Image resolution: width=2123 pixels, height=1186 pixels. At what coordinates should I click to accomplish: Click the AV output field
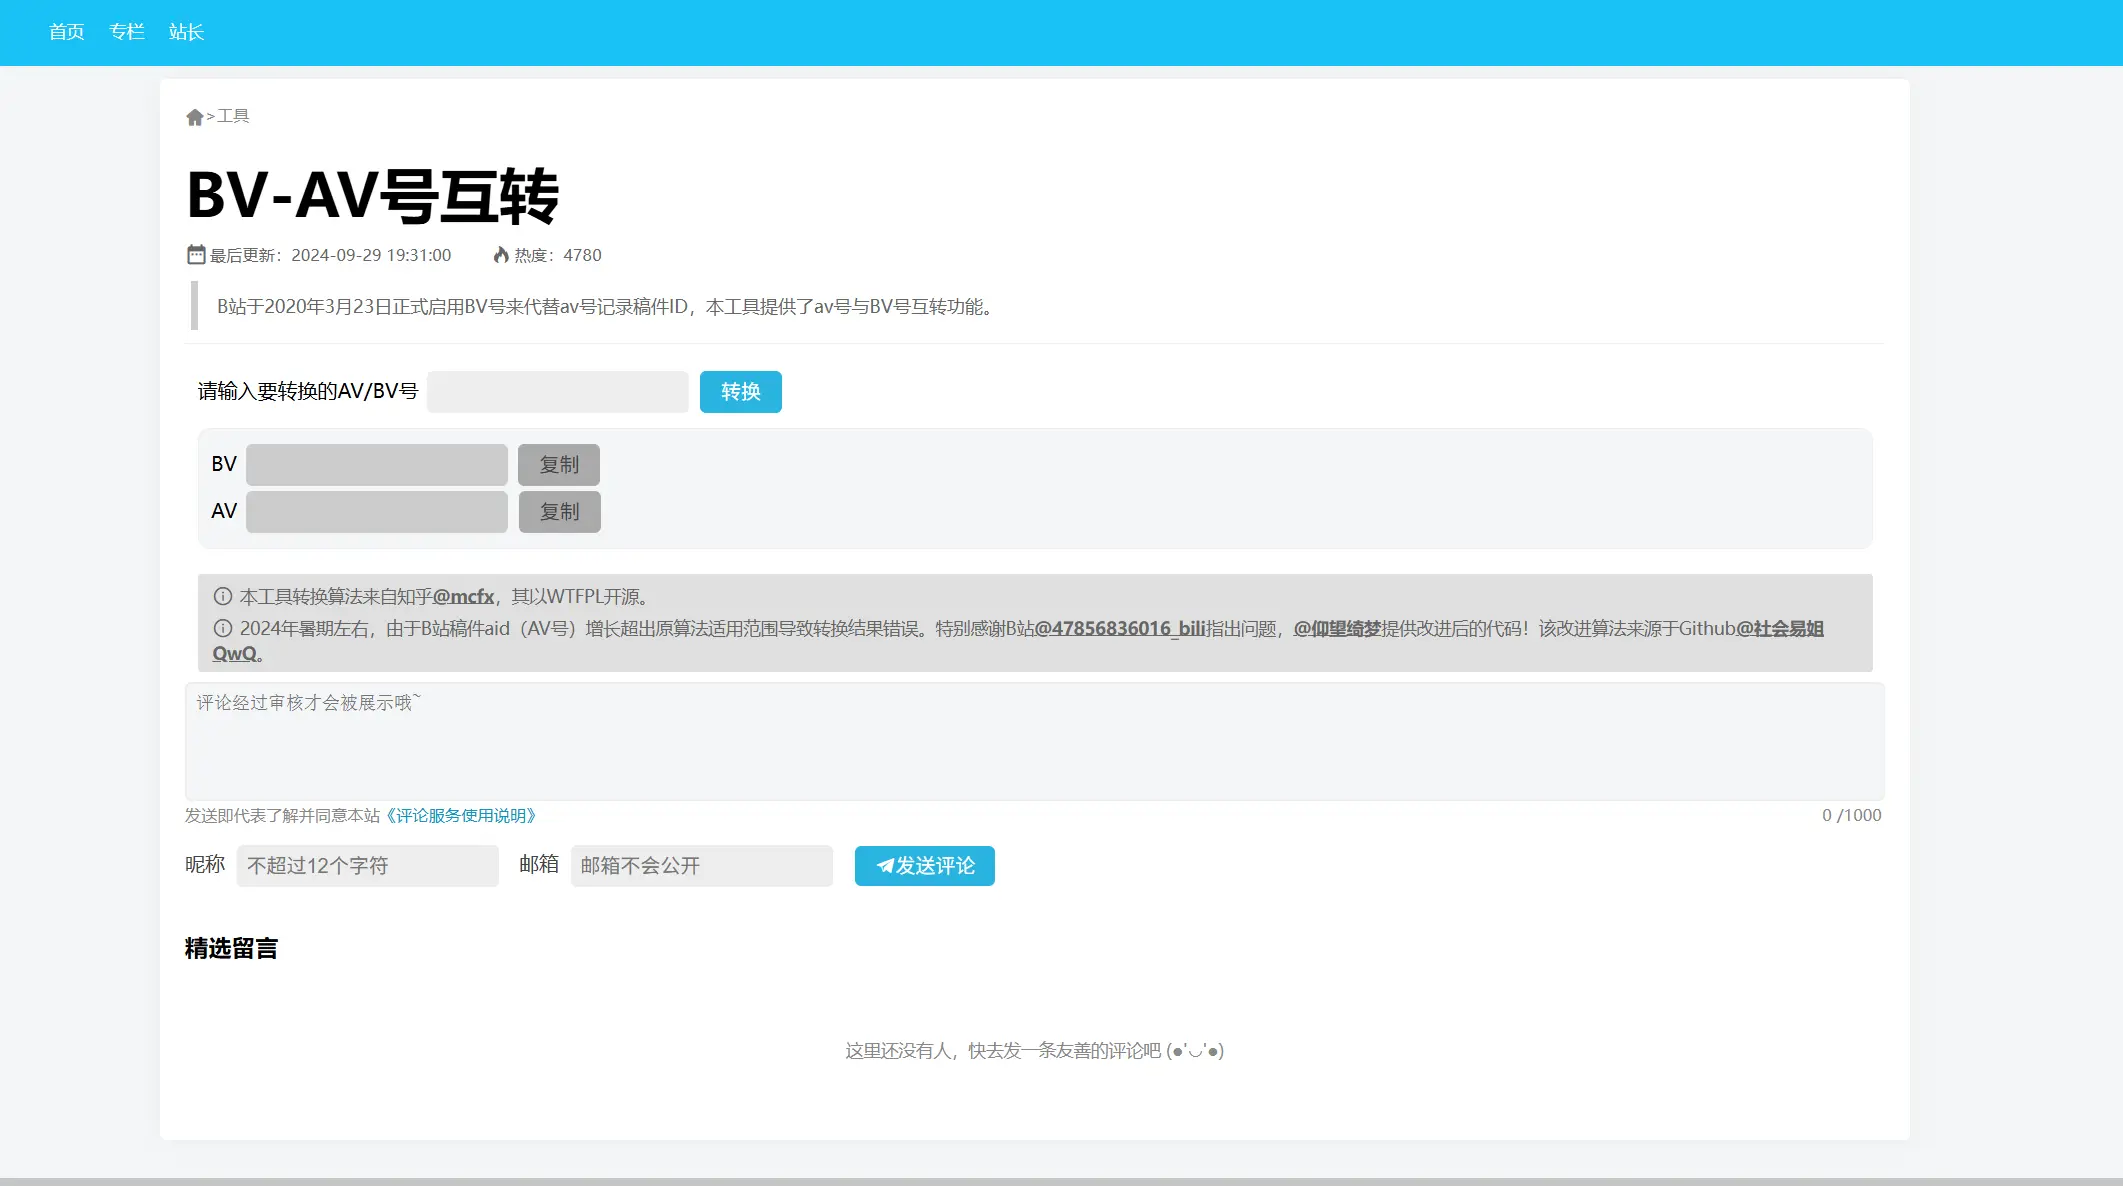[x=377, y=512]
